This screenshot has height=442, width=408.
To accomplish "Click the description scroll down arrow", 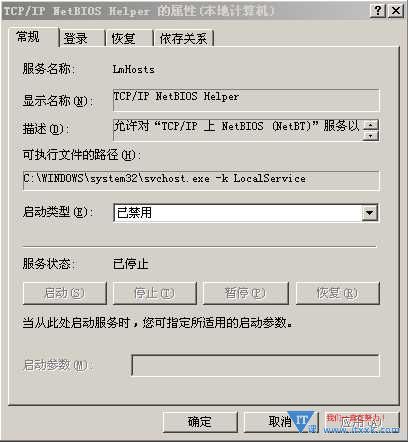I will point(371,135).
